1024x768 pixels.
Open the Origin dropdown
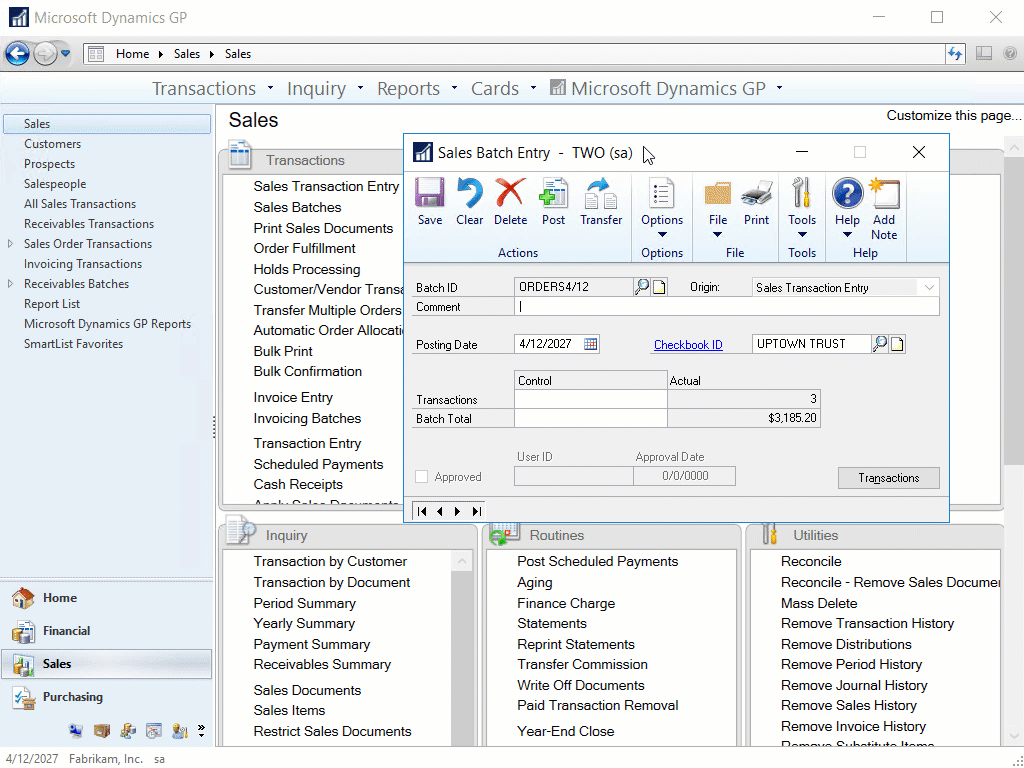[x=929, y=287]
